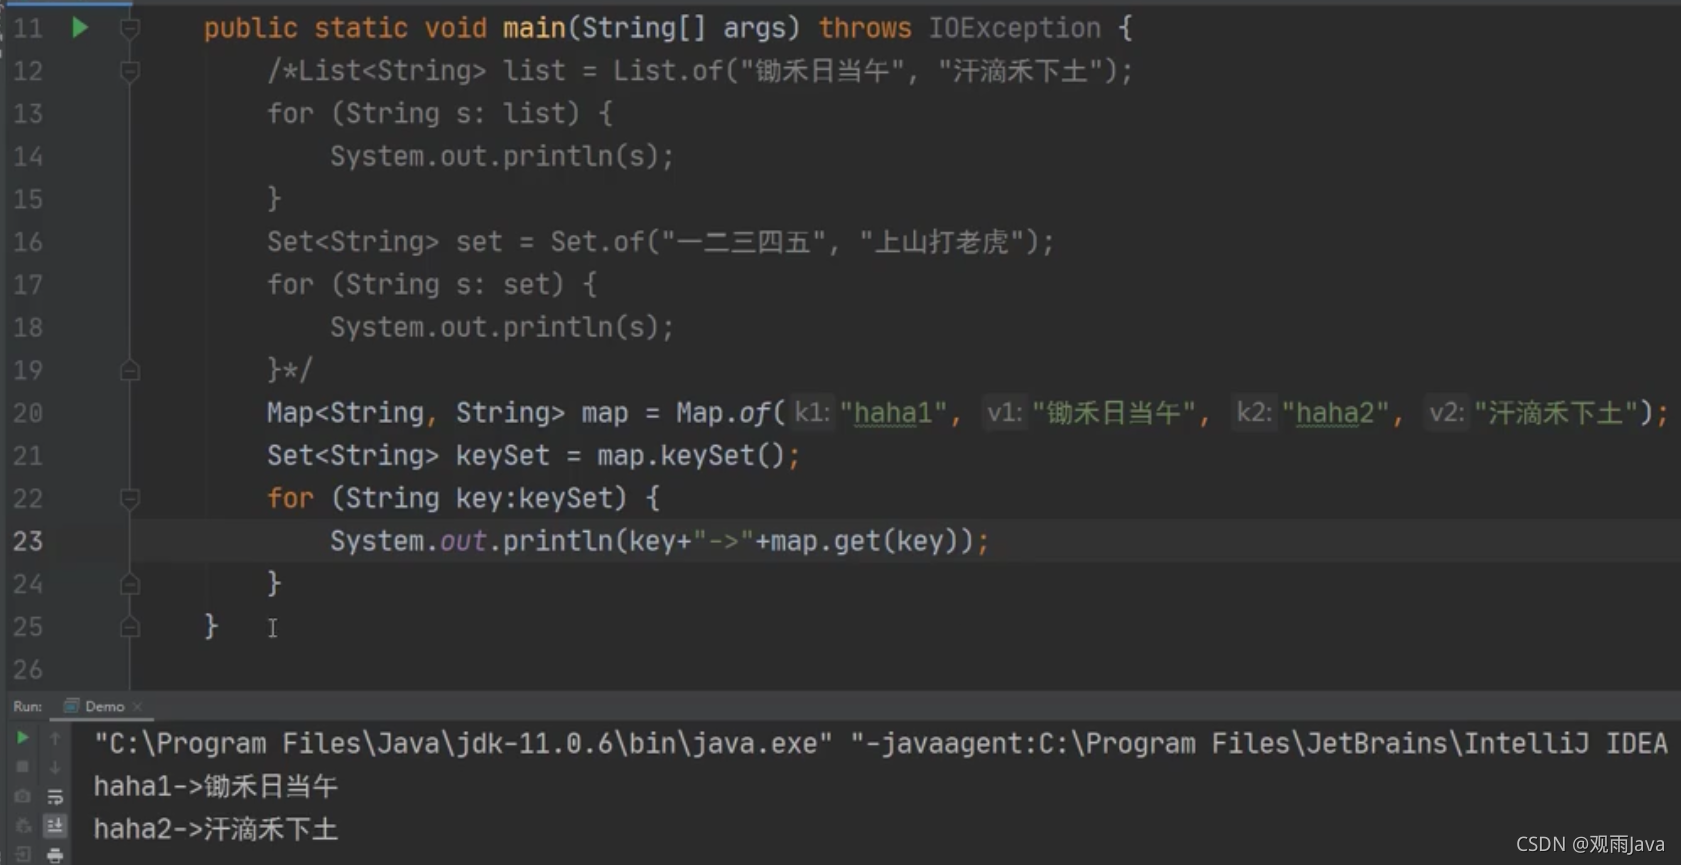
Task: Place cursor on 'IOException' in line 11
Action: pos(1014,28)
